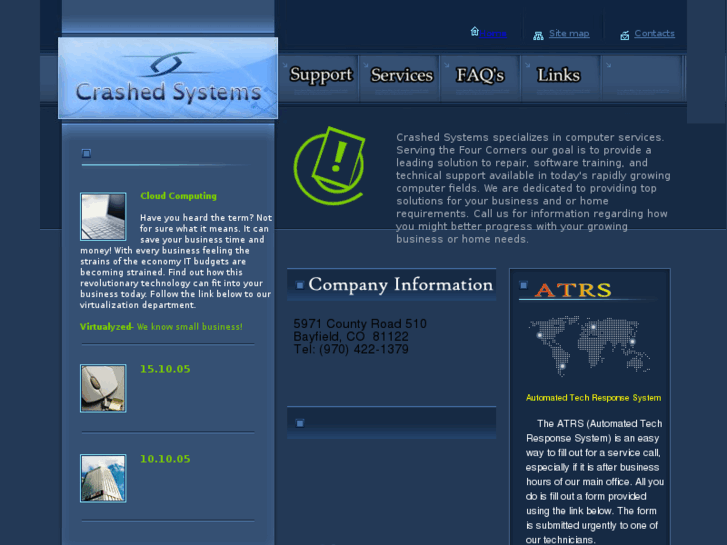The width and height of the screenshot is (727, 545).
Task: Click the dotted world map image
Action: click(589, 346)
